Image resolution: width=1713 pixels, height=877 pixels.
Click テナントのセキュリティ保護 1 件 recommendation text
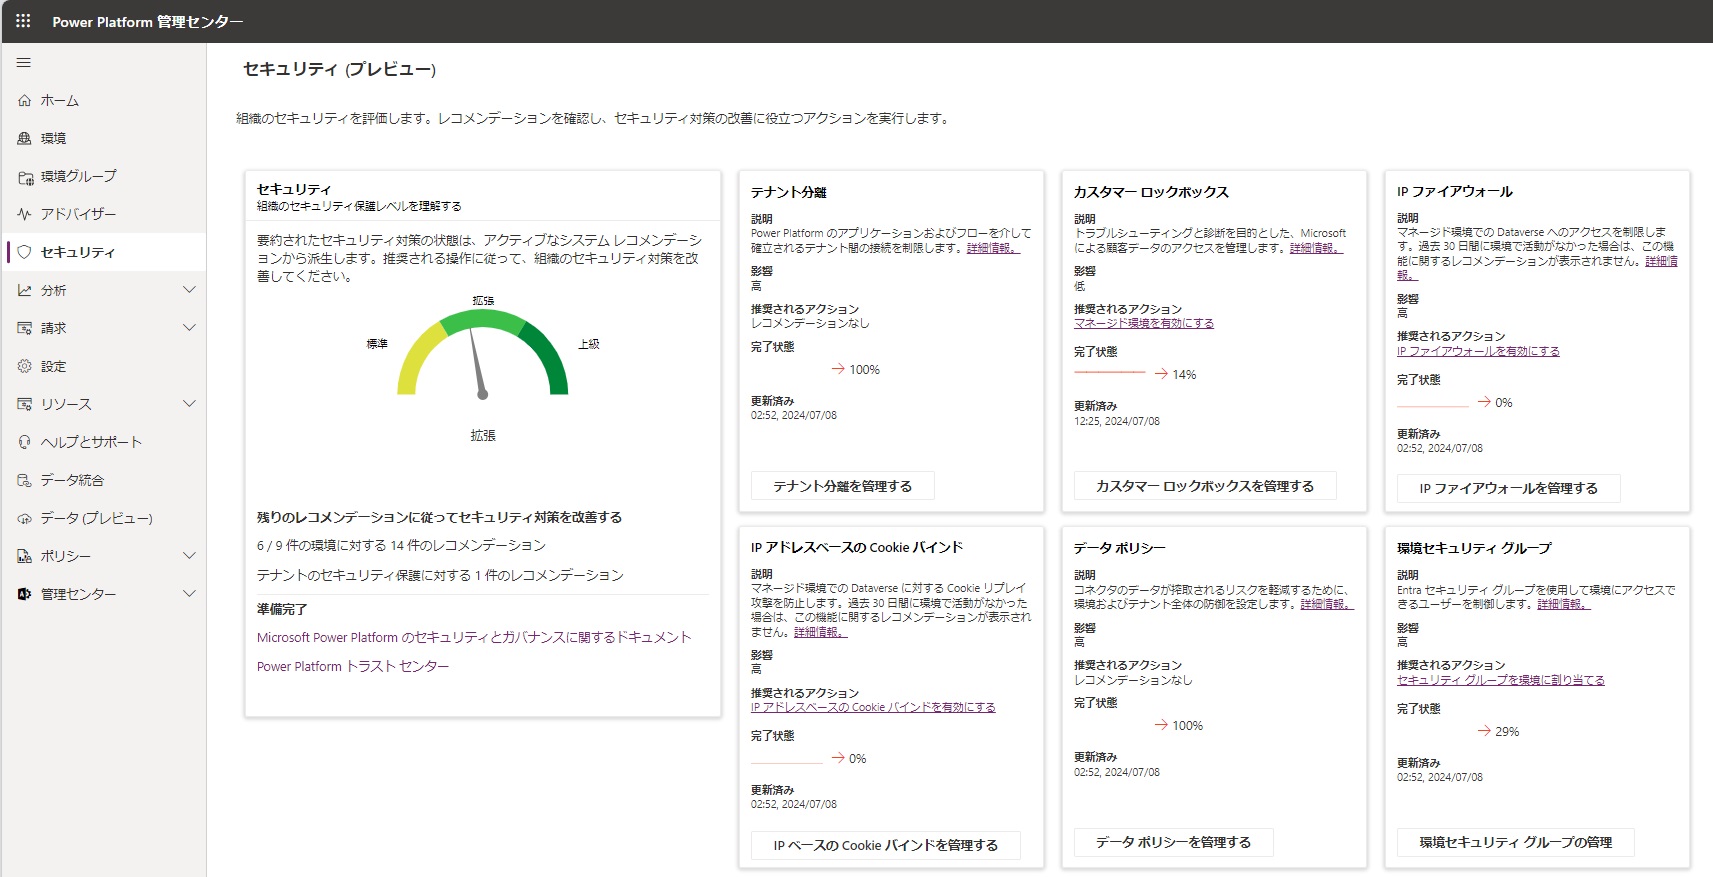[440, 575]
